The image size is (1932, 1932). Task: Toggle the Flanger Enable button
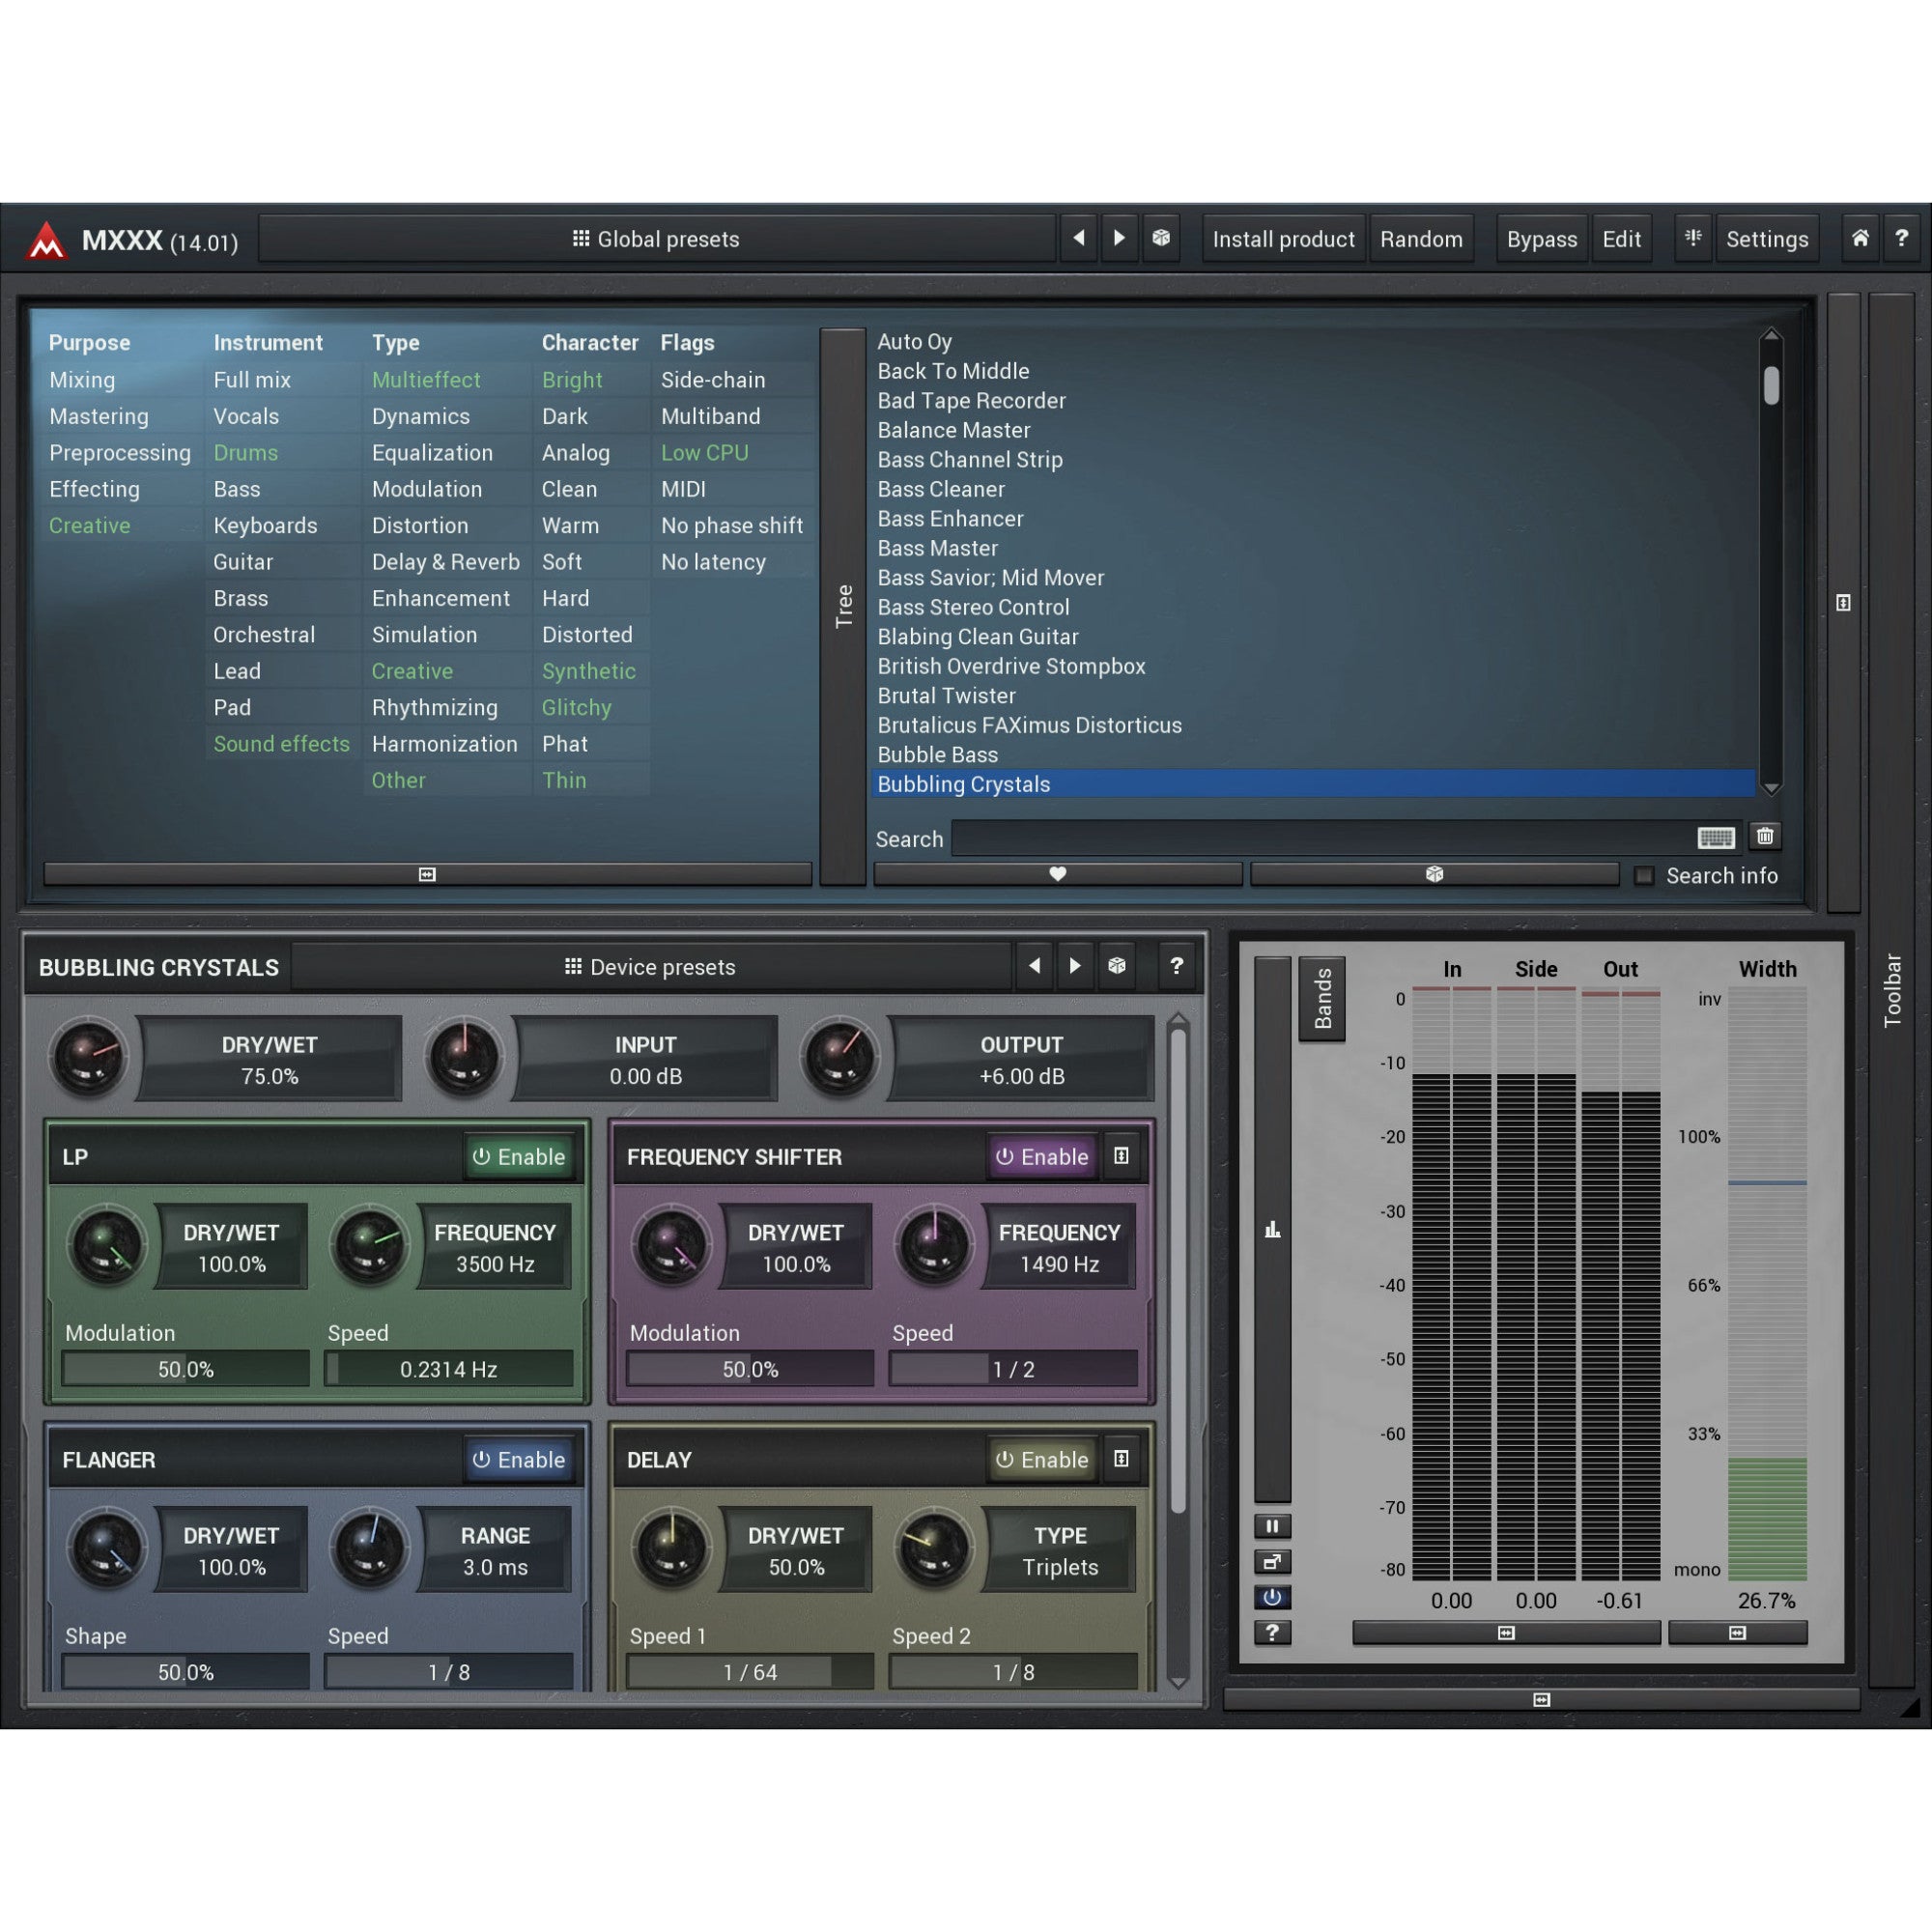[x=518, y=1460]
